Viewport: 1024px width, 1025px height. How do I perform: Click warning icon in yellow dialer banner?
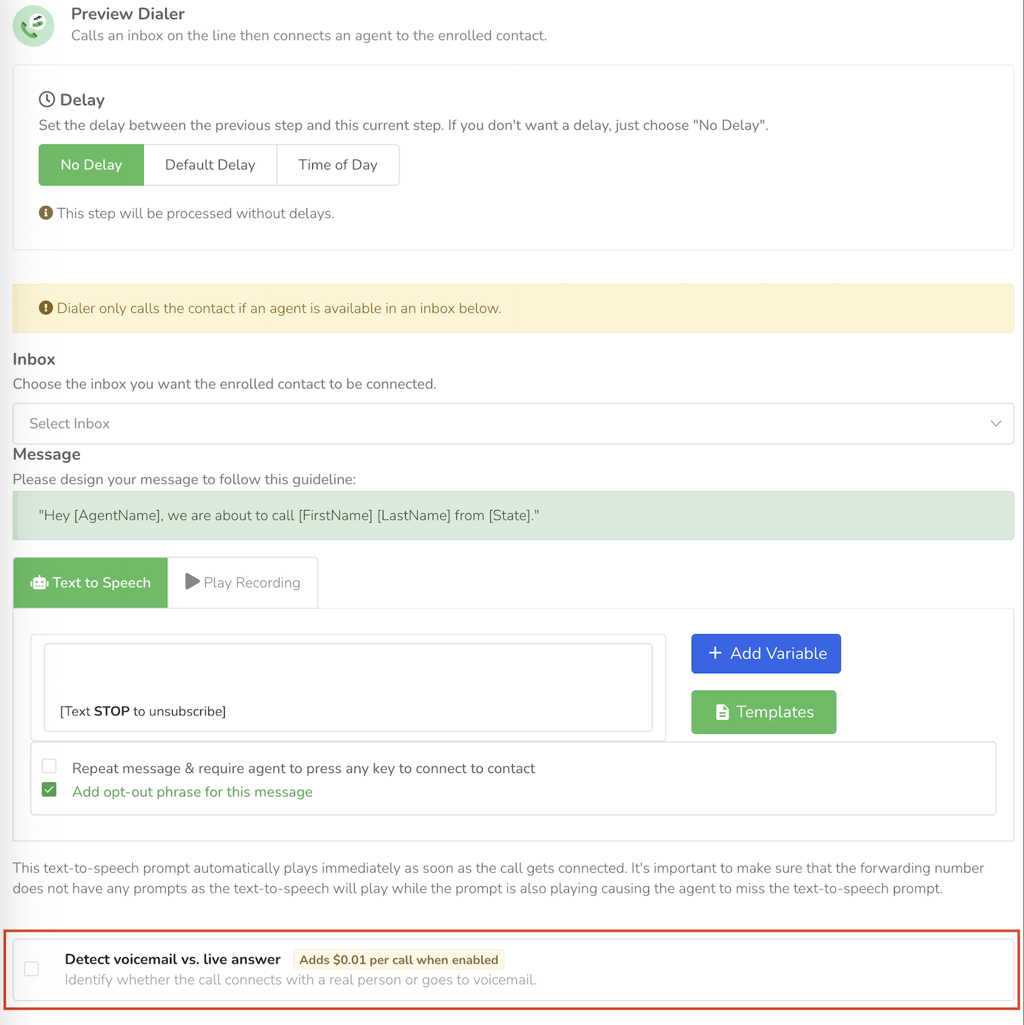(x=46, y=308)
